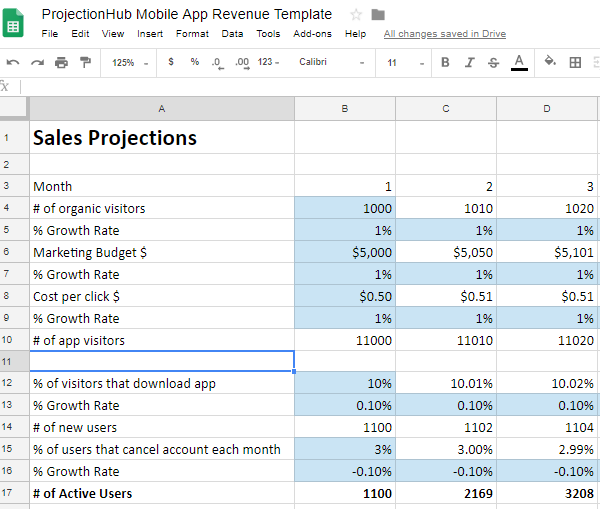This screenshot has height=509, width=600.
Task: Open the Edit menu
Action: tap(80, 34)
